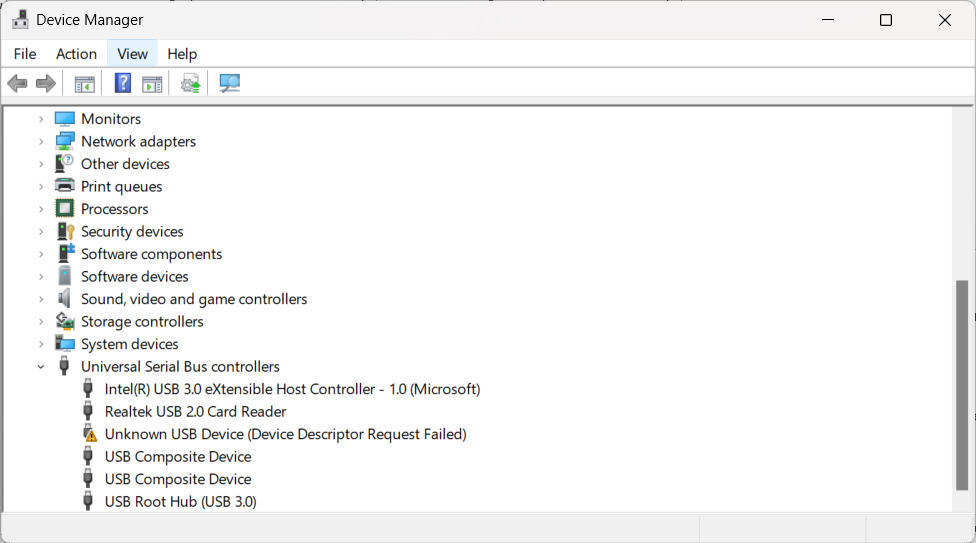Open the Action menu

pyautogui.click(x=77, y=54)
